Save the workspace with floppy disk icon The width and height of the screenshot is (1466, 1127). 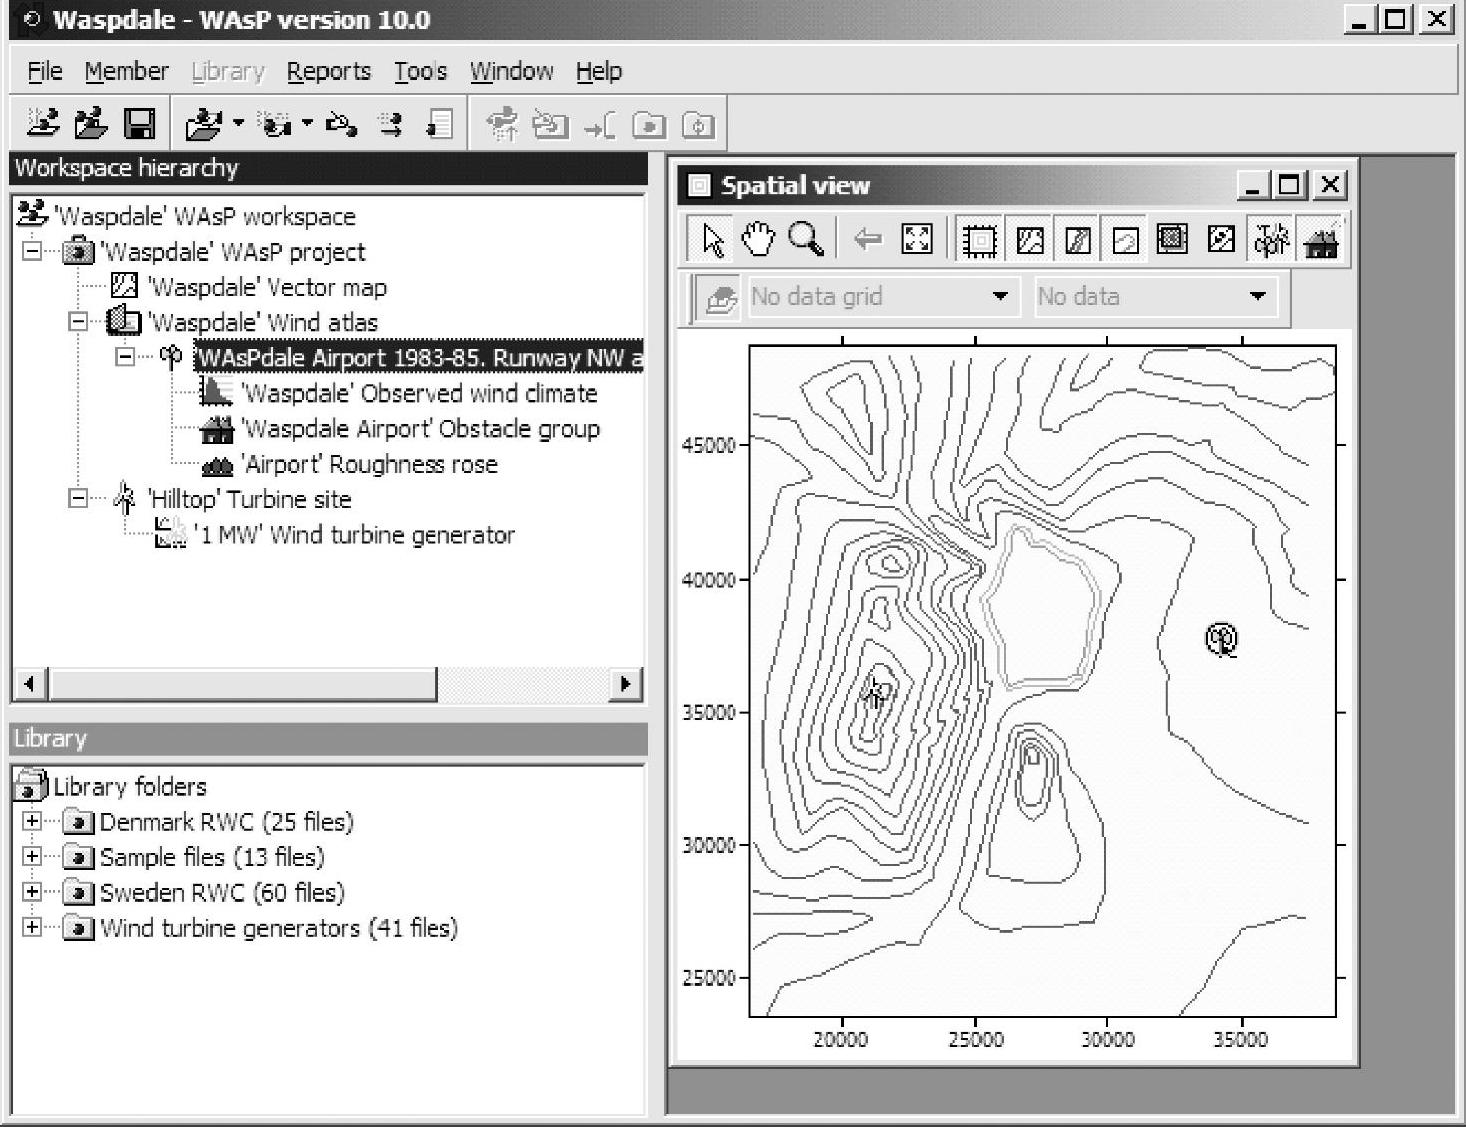point(139,124)
